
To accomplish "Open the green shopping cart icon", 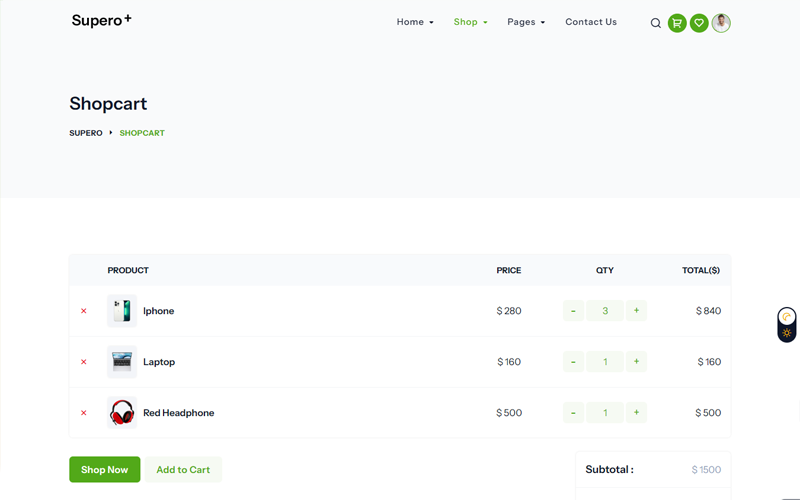I will 677,23.
